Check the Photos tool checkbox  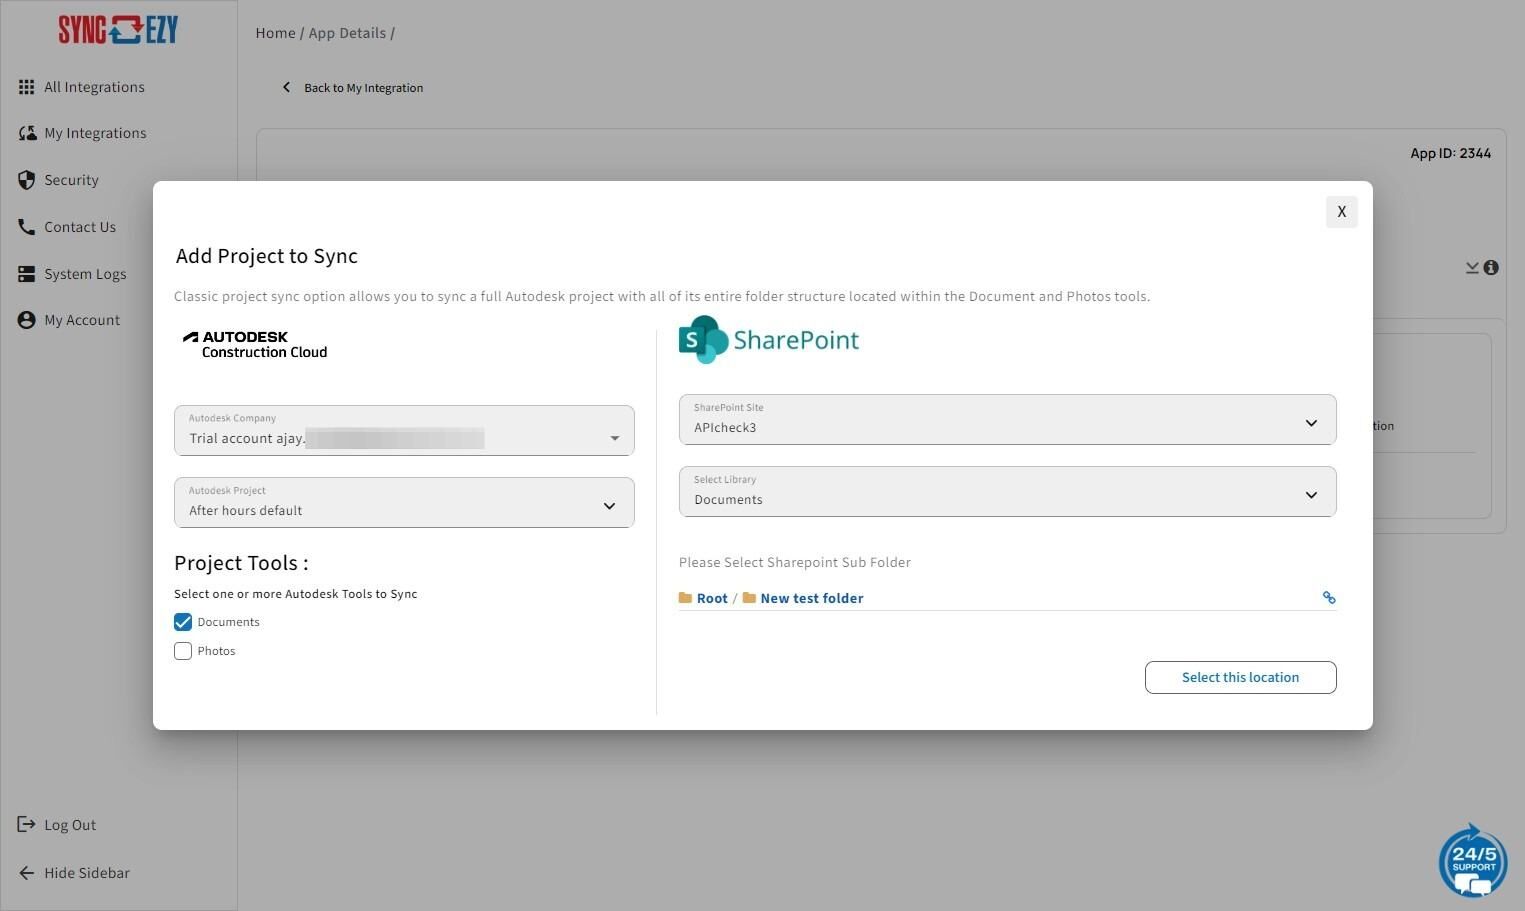click(x=183, y=651)
